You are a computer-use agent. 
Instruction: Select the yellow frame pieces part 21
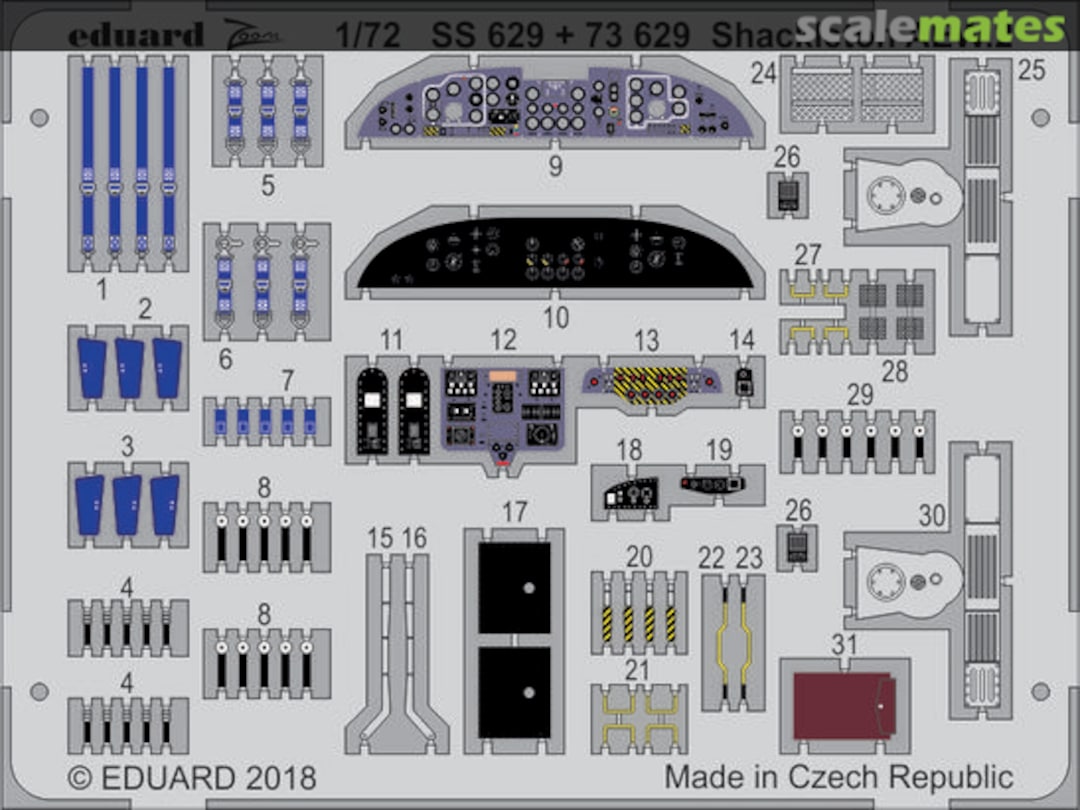639,718
